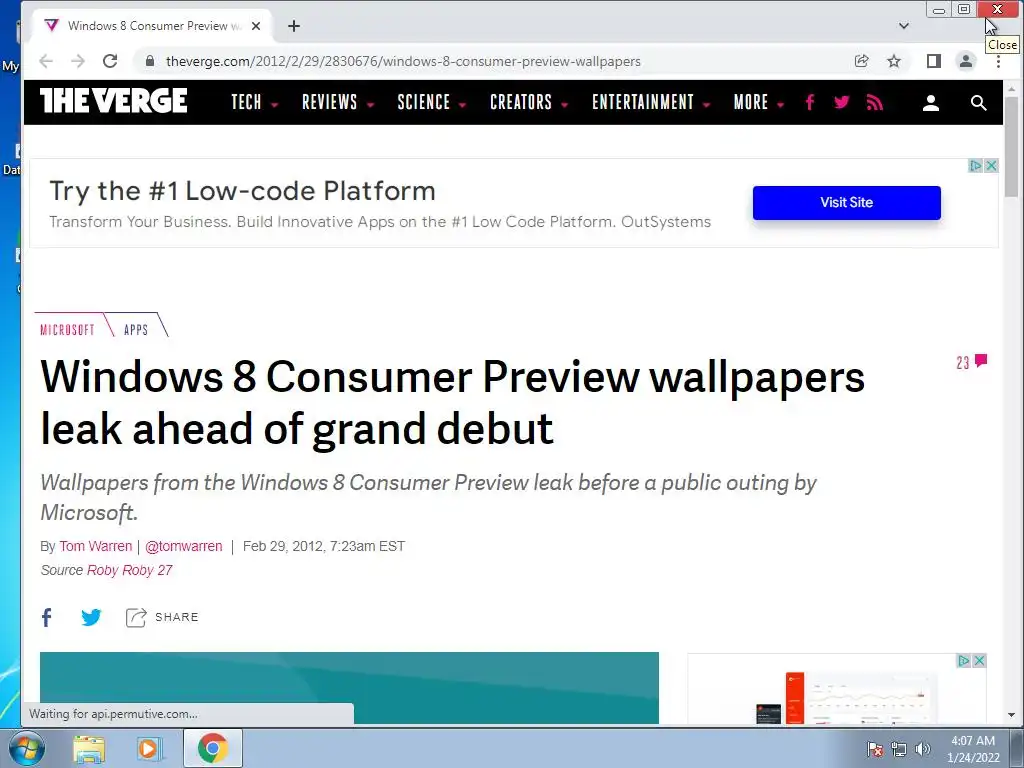Screen dimensions: 1024x768
Task: Close the sidebar ad with X
Action: pyautogui.click(x=979, y=661)
